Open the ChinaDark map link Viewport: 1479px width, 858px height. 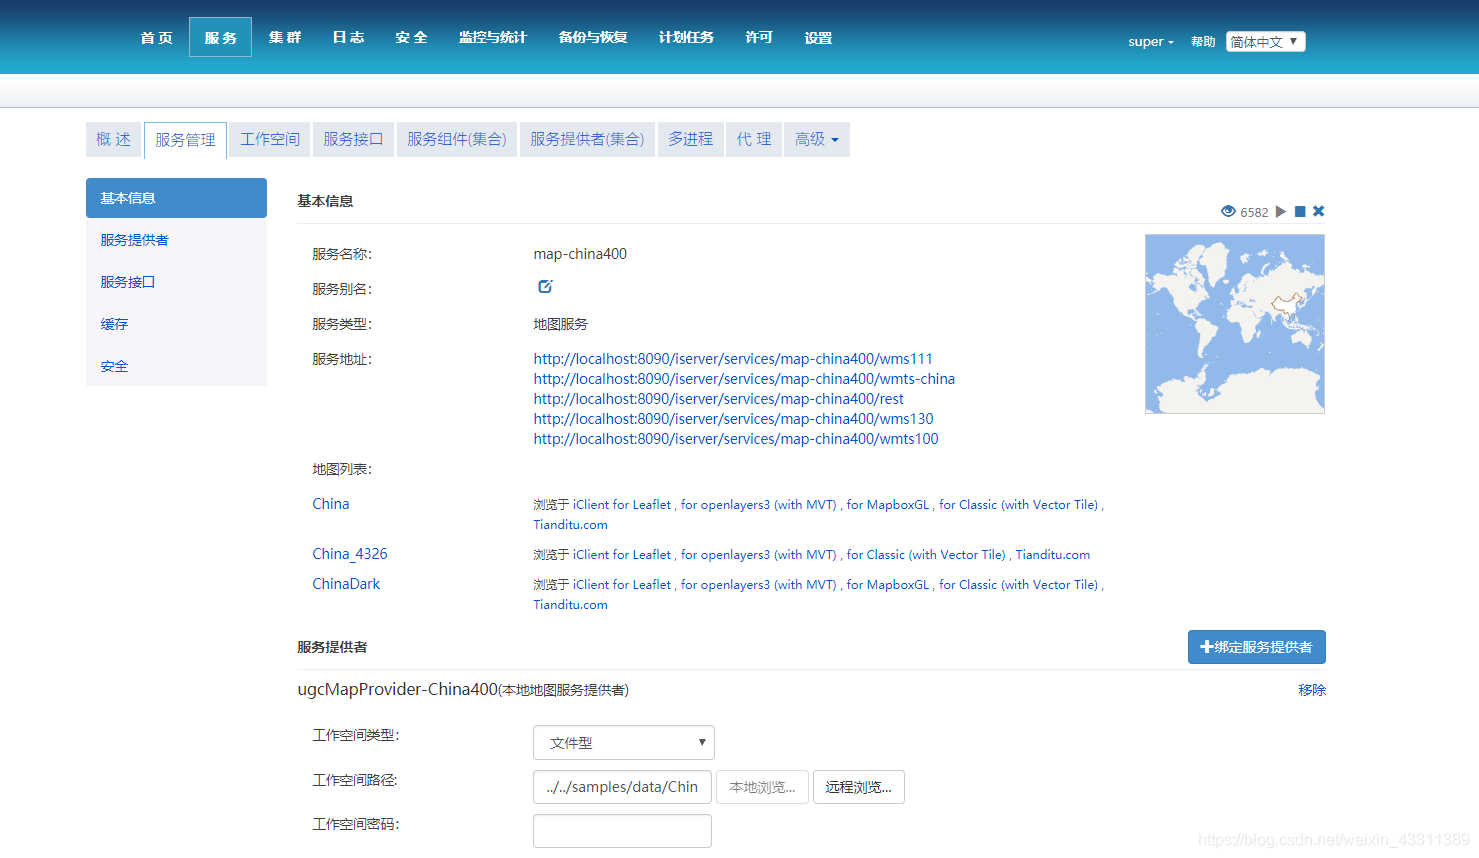pos(346,584)
